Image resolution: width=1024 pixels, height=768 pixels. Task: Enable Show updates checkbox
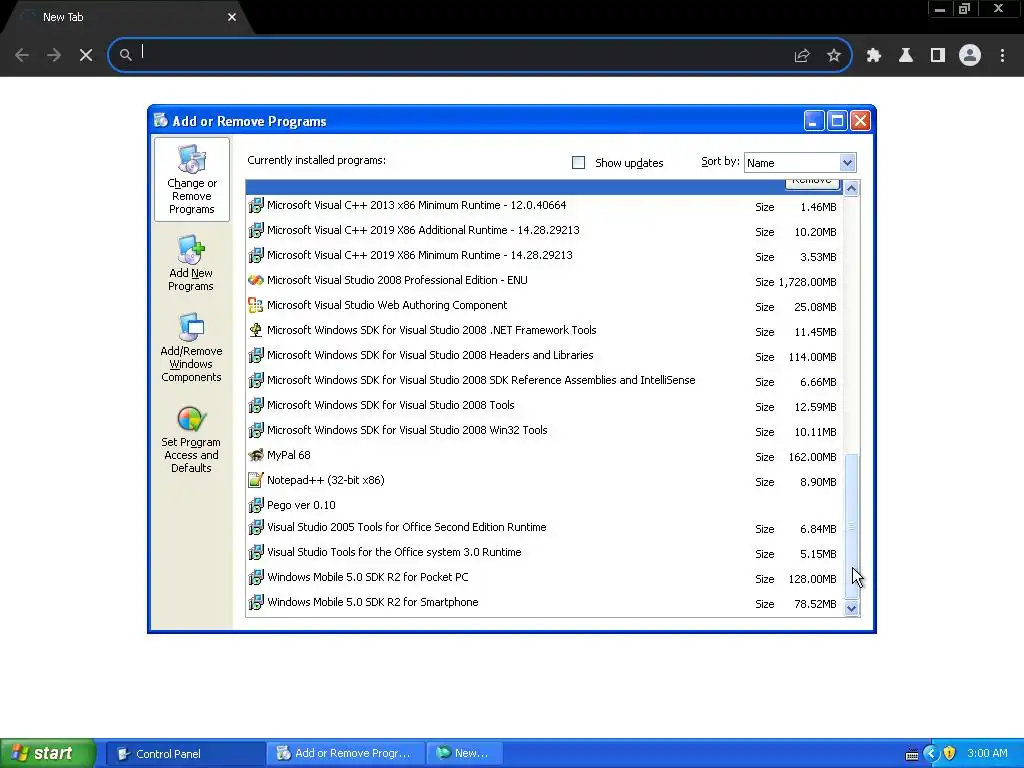click(x=579, y=163)
